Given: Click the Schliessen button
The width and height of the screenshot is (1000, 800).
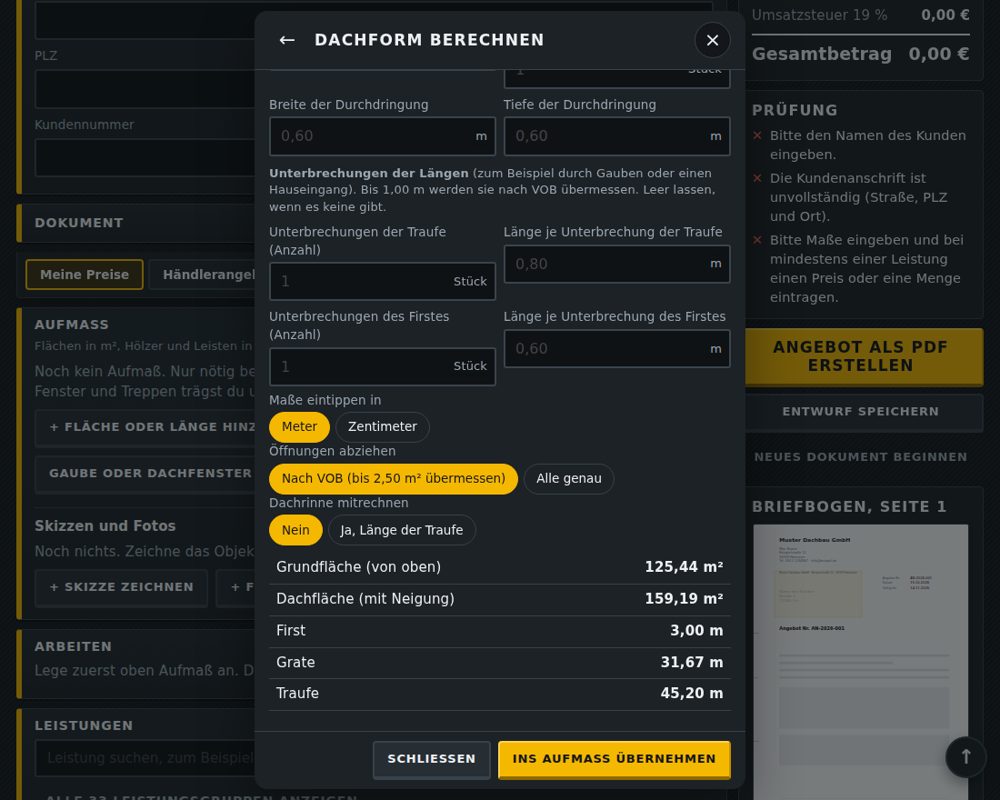Looking at the screenshot, I should [432, 759].
